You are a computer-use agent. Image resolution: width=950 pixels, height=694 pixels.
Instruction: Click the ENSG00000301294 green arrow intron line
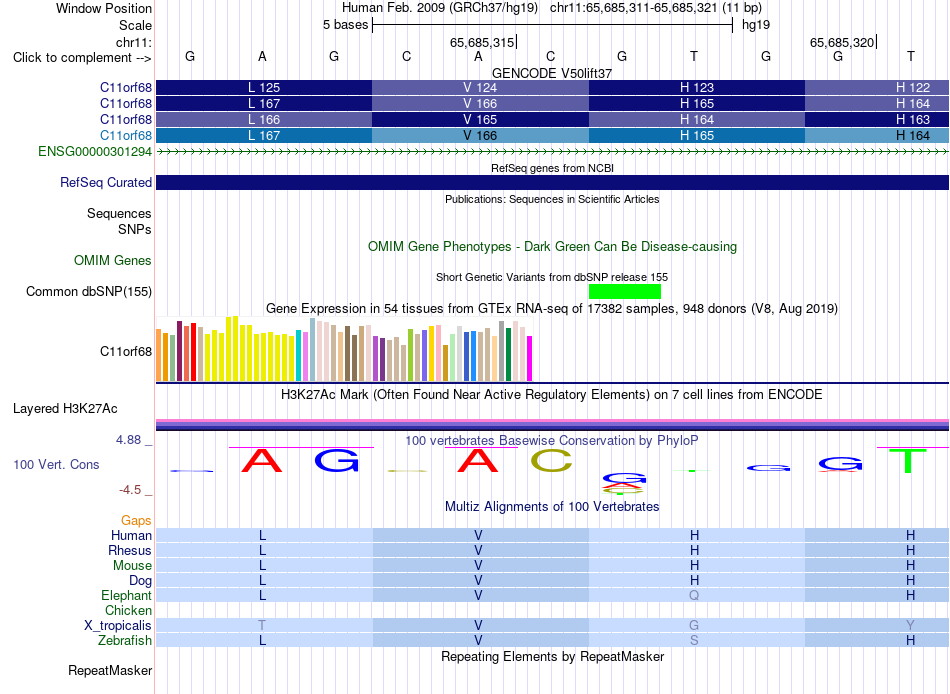click(x=552, y=152)
